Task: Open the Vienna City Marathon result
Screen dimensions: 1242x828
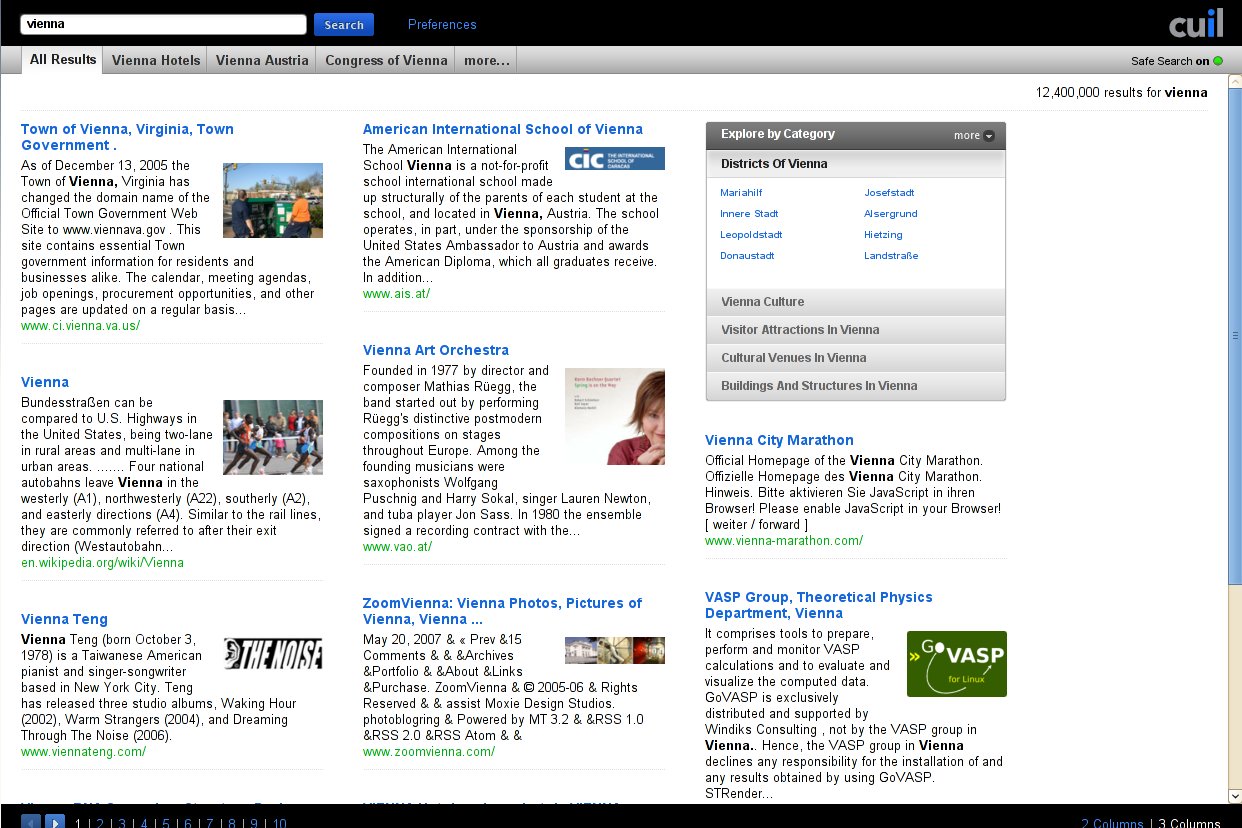Action: pyautogui.click(x=779, y=440)
